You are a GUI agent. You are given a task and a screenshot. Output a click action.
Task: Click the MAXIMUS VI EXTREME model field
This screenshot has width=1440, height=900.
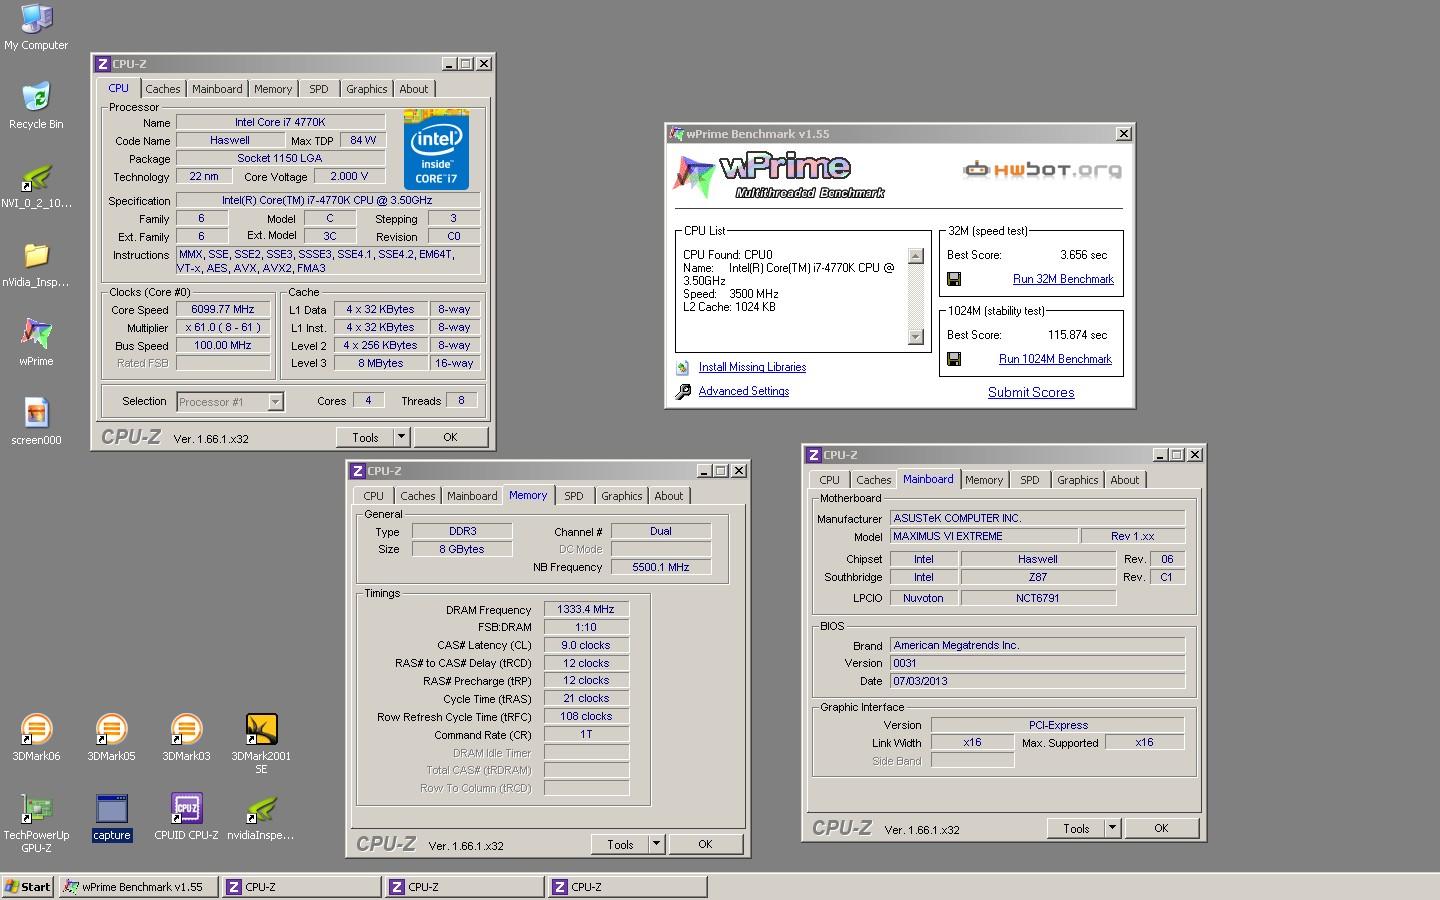pyautogui.click(x=984, y=536)
